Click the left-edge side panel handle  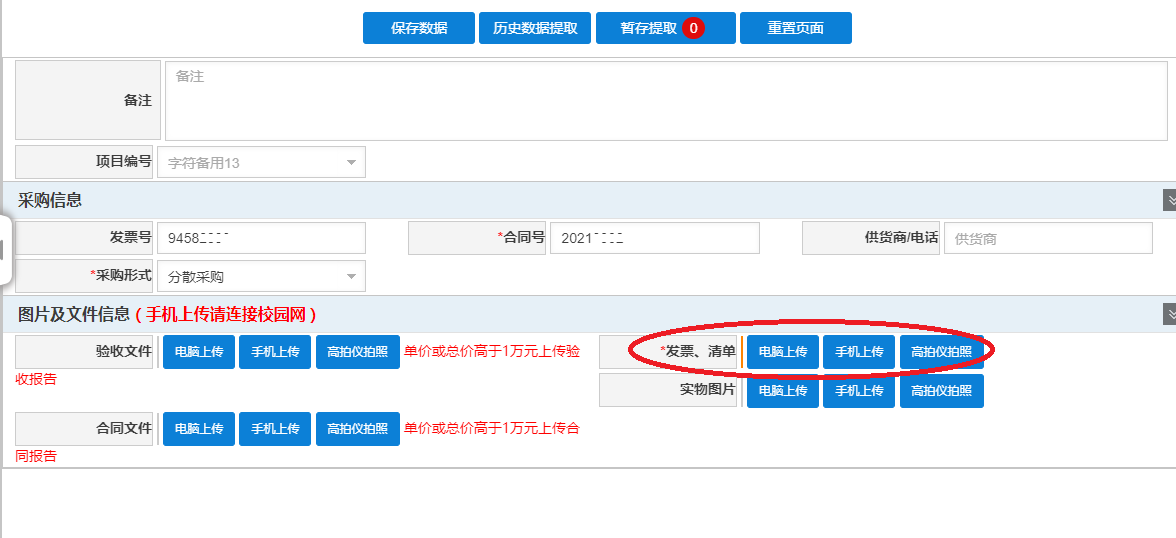pos(4,249)
